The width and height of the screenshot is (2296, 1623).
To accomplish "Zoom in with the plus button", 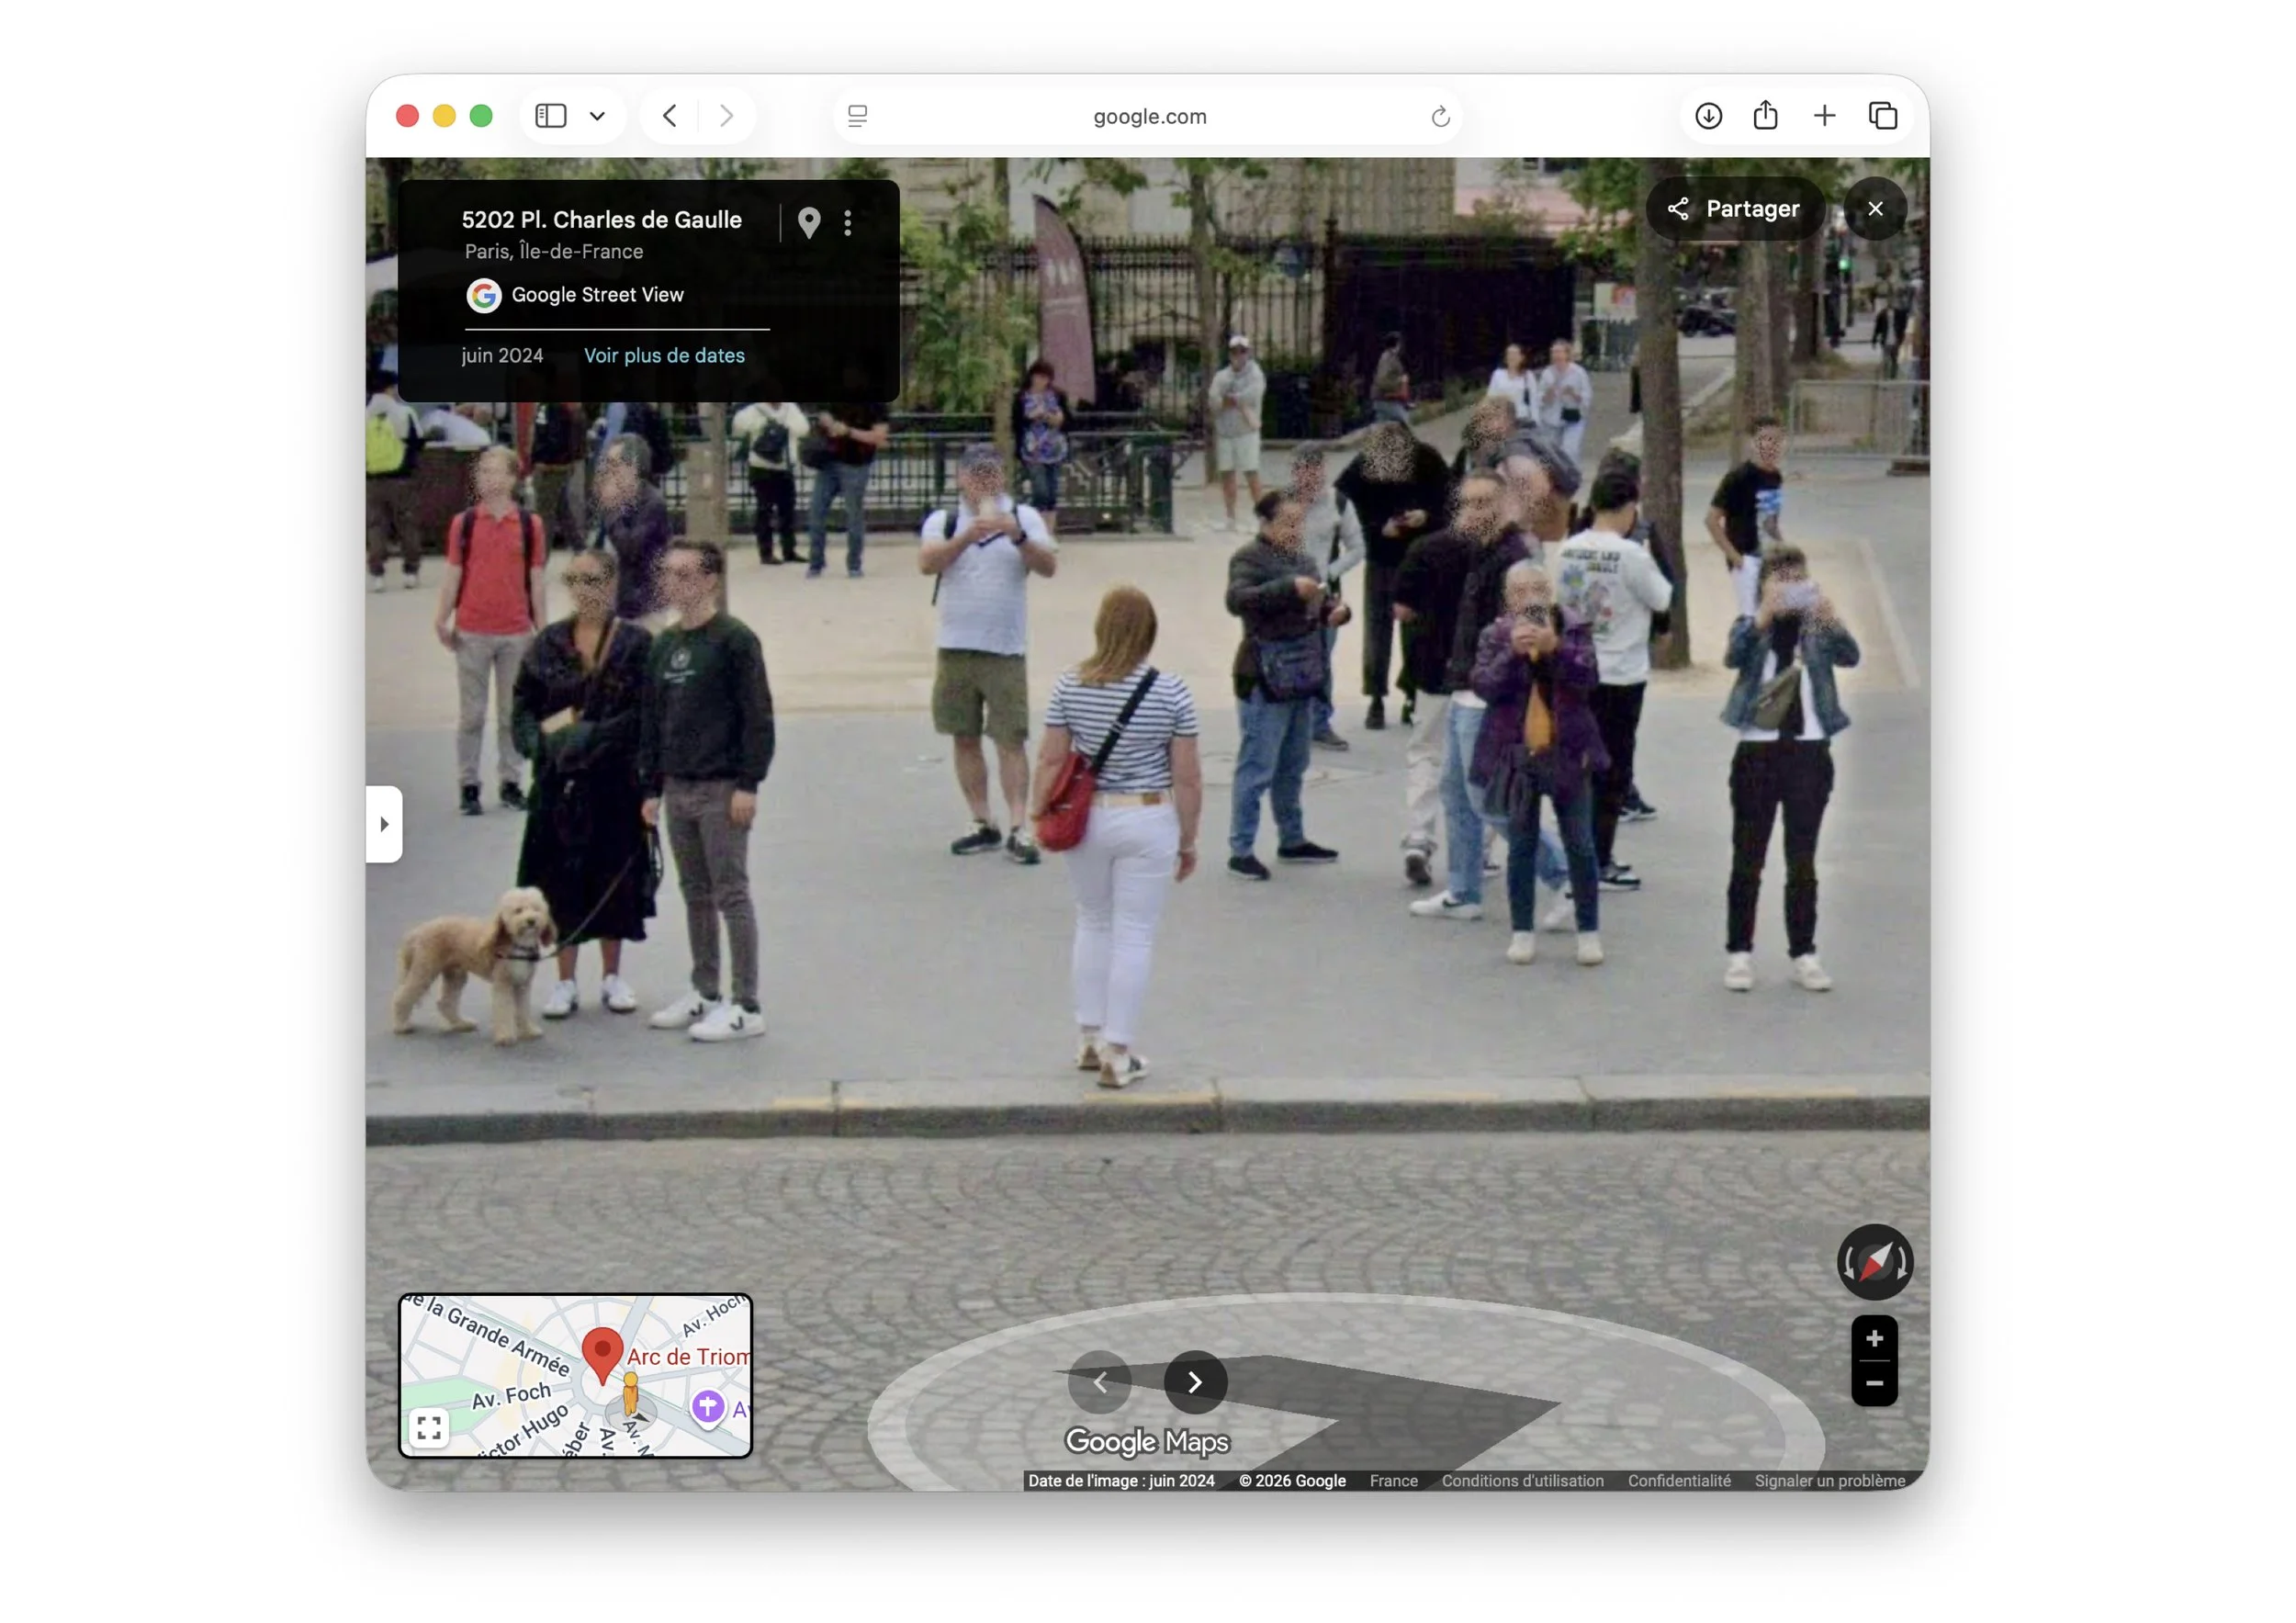I will coord(1874,1338).
